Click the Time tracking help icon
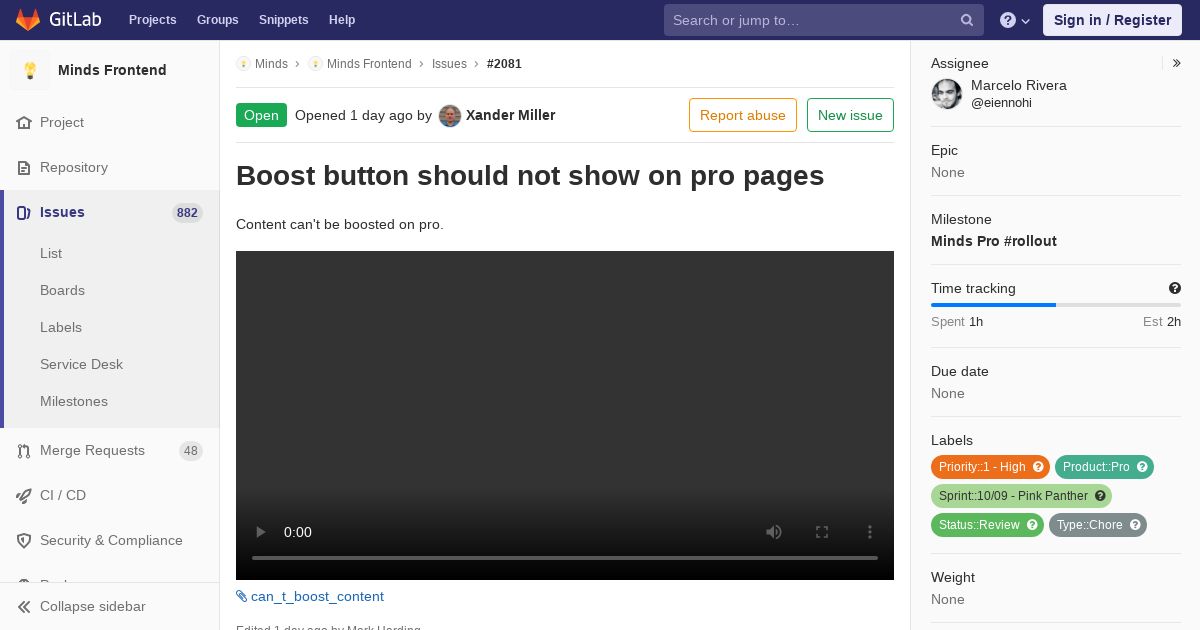 (x=1175, y=288)
